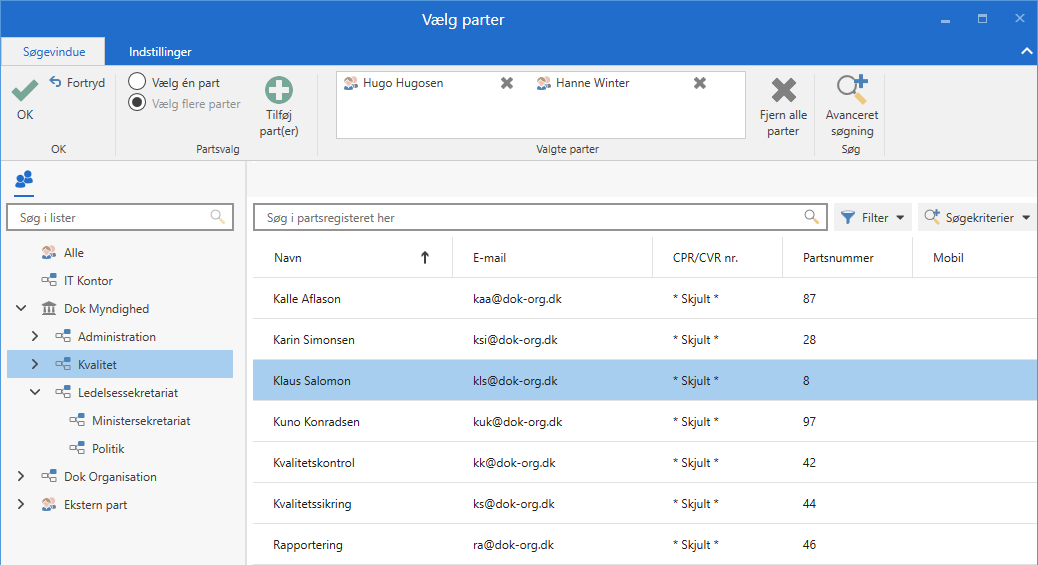Click the sort arrow in Navn column
1038x565 pixels.
click(x=425, y=258)
